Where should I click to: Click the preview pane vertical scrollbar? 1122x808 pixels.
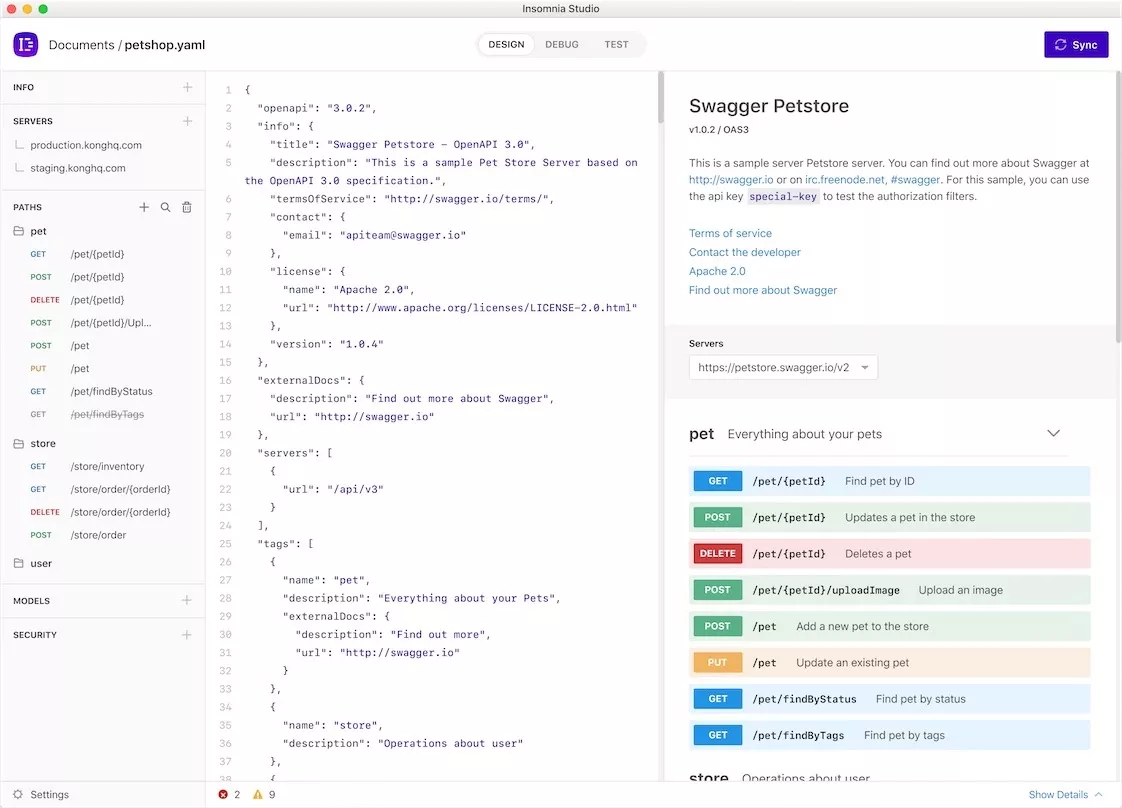coord(1118,207)
